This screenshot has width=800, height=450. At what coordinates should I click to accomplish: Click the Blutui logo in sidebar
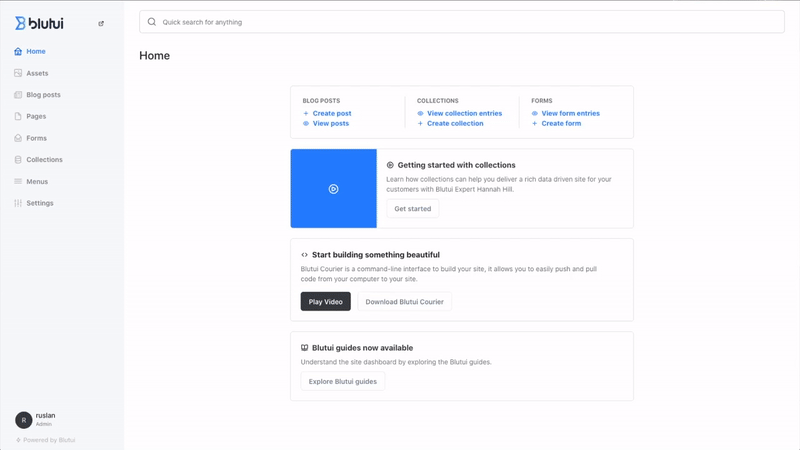(x=39, y=23)
